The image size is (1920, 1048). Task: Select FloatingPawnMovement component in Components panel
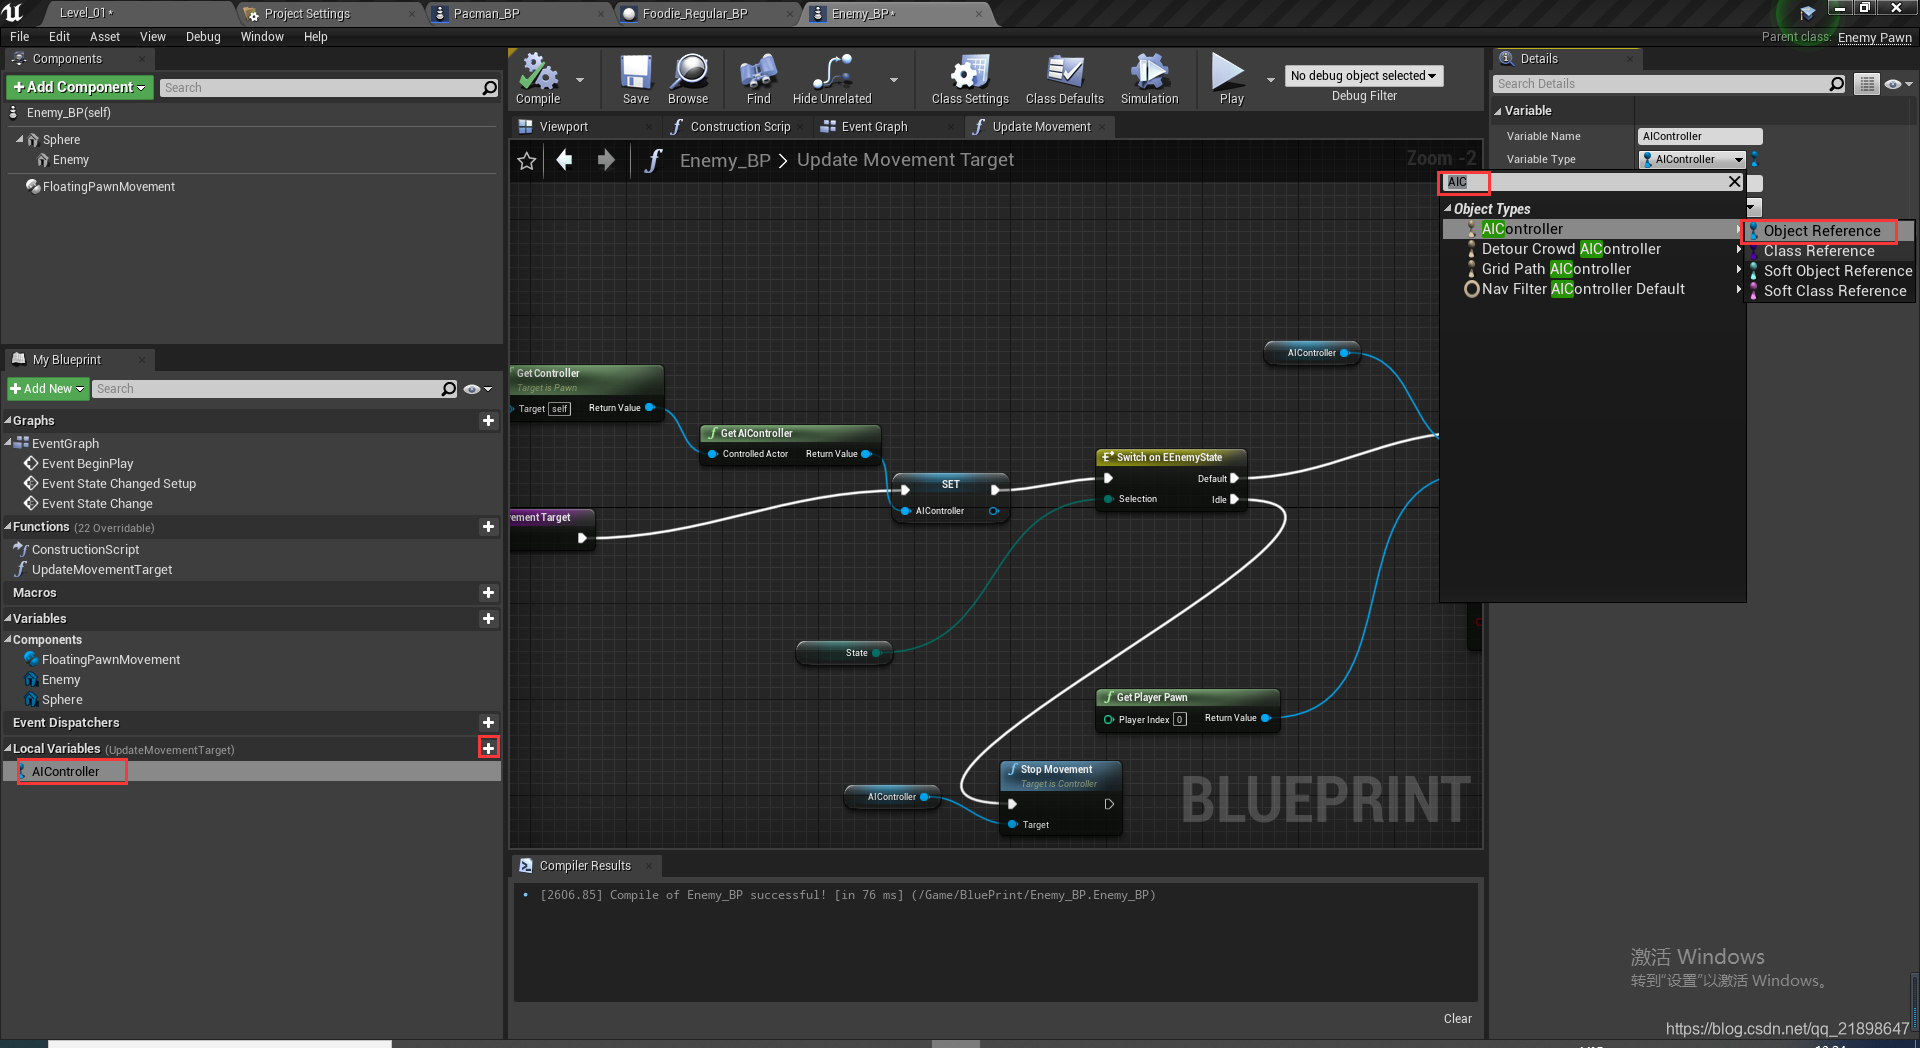pyautogui.click(x=108, y=187)
